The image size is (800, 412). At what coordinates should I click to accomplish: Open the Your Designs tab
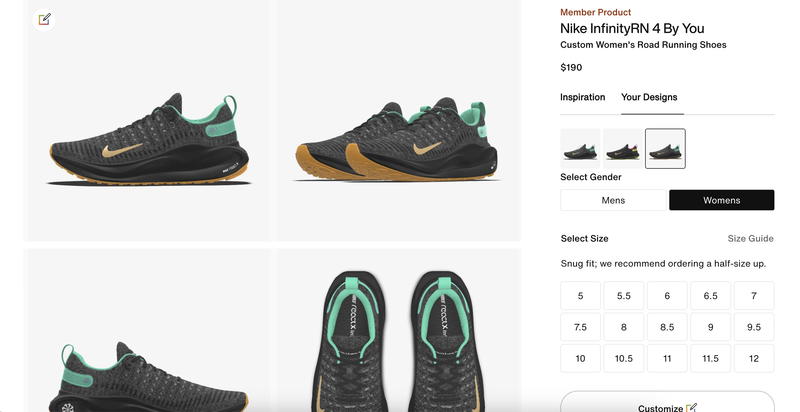649,97
